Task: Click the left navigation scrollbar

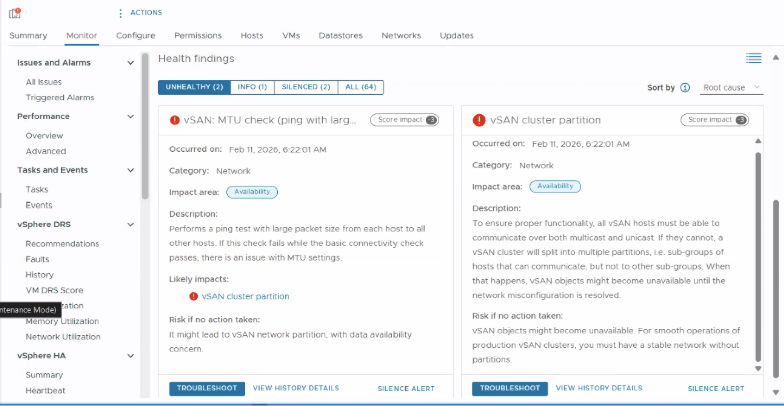Action: tap(145, 126)
